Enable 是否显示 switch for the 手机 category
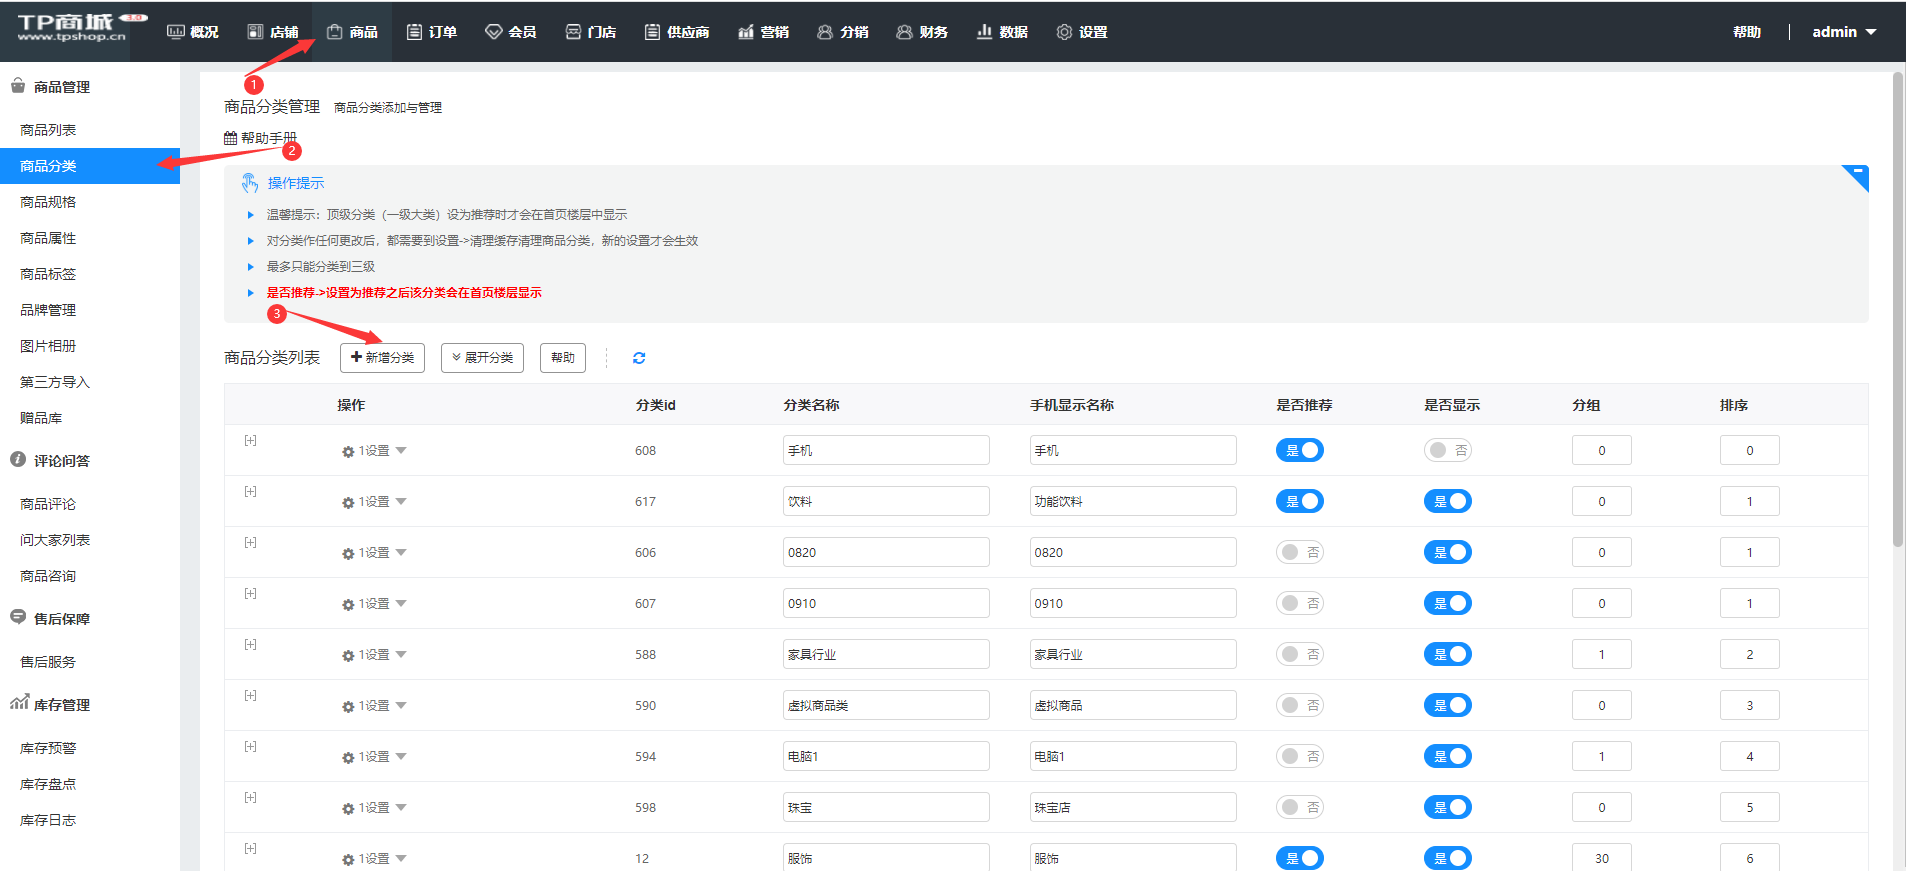Image resolution: width=1906 pixels, height=871 pixels. coord(1447,450)
